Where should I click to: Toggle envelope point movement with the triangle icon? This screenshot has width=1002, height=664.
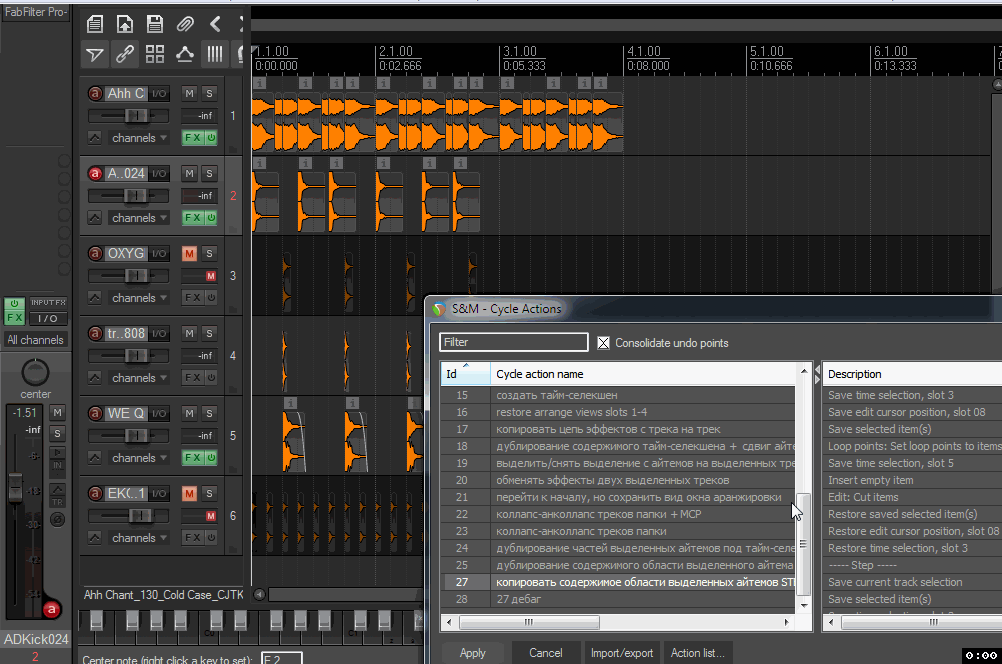pyautogui.click(x=185, y=54)
